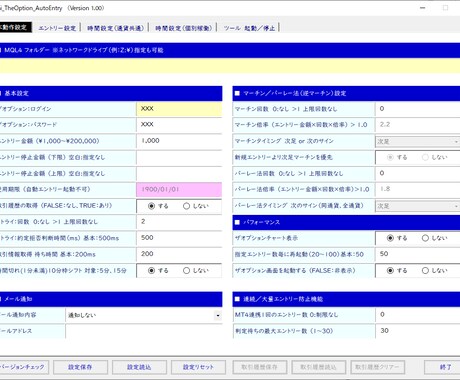
Task: Click the 取引履歴クリアー button
Action: 378,367
